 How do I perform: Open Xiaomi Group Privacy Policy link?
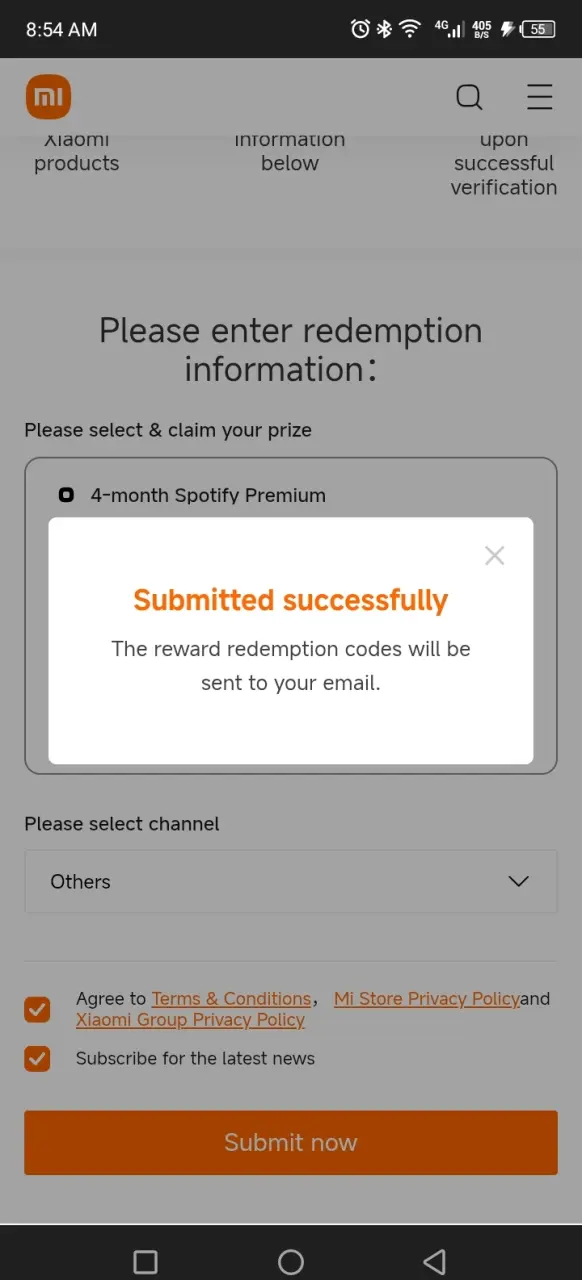point(190,1020)
